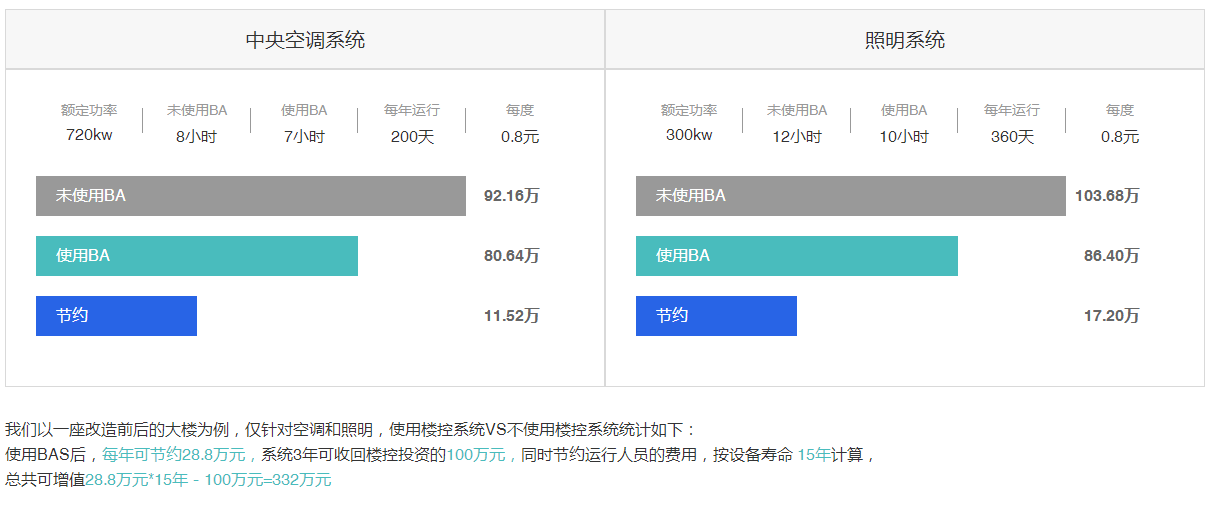Click the 300kw rated power value
This screenshot has width=1211, height=511.
689,135
